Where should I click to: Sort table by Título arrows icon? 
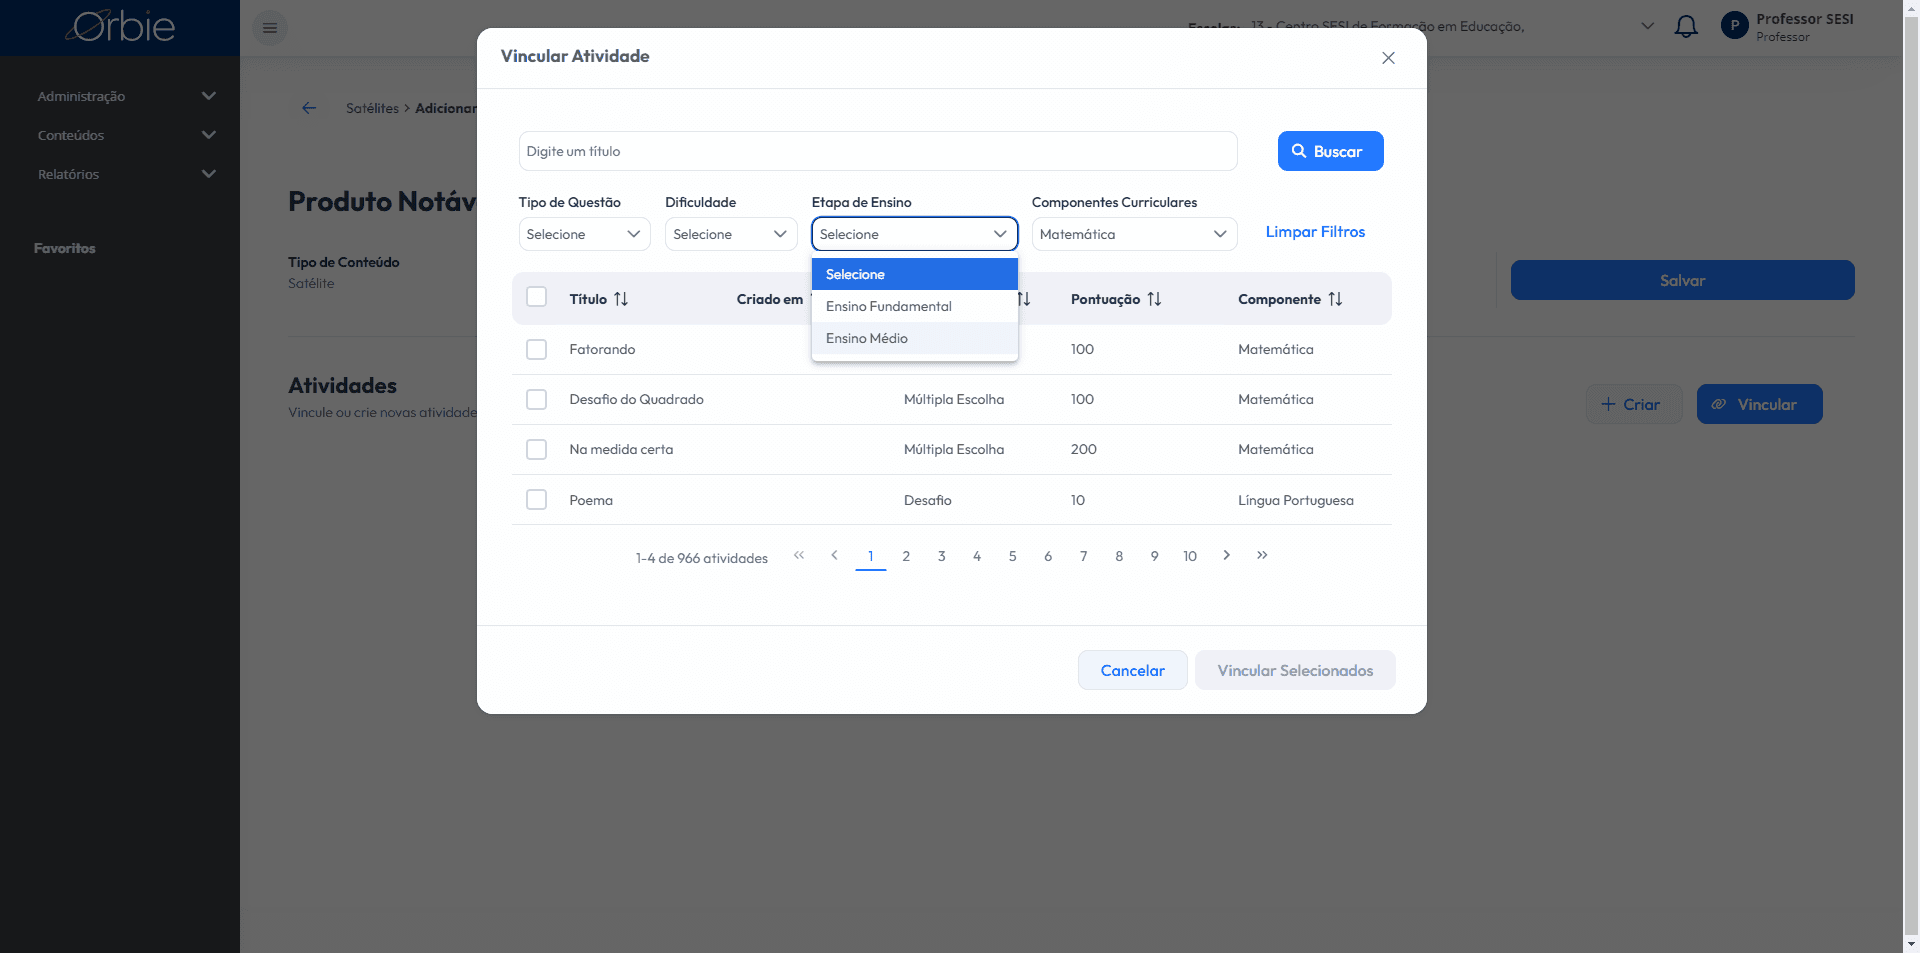pos(621,299)
